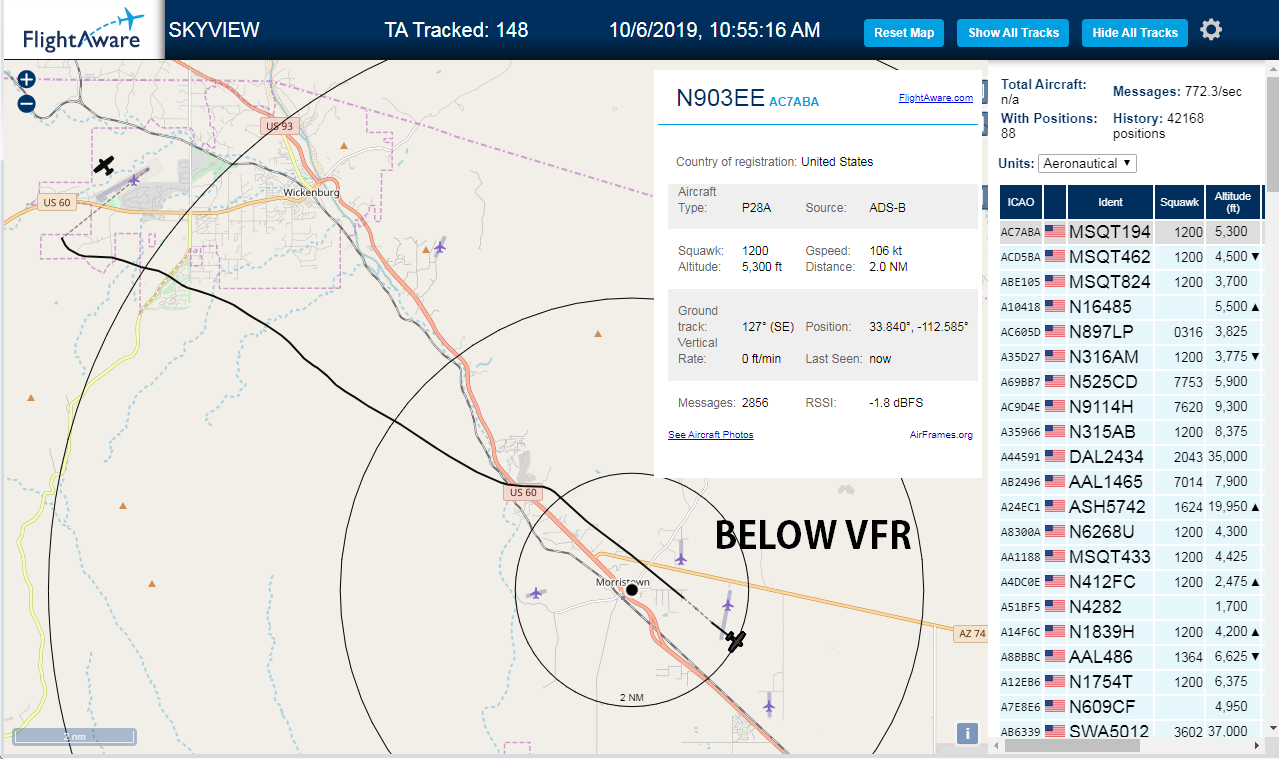This screenshot has height=759, width=1279.
Task: Click the TA Tracked: 148 header text
Action: (x=456, y=30)
